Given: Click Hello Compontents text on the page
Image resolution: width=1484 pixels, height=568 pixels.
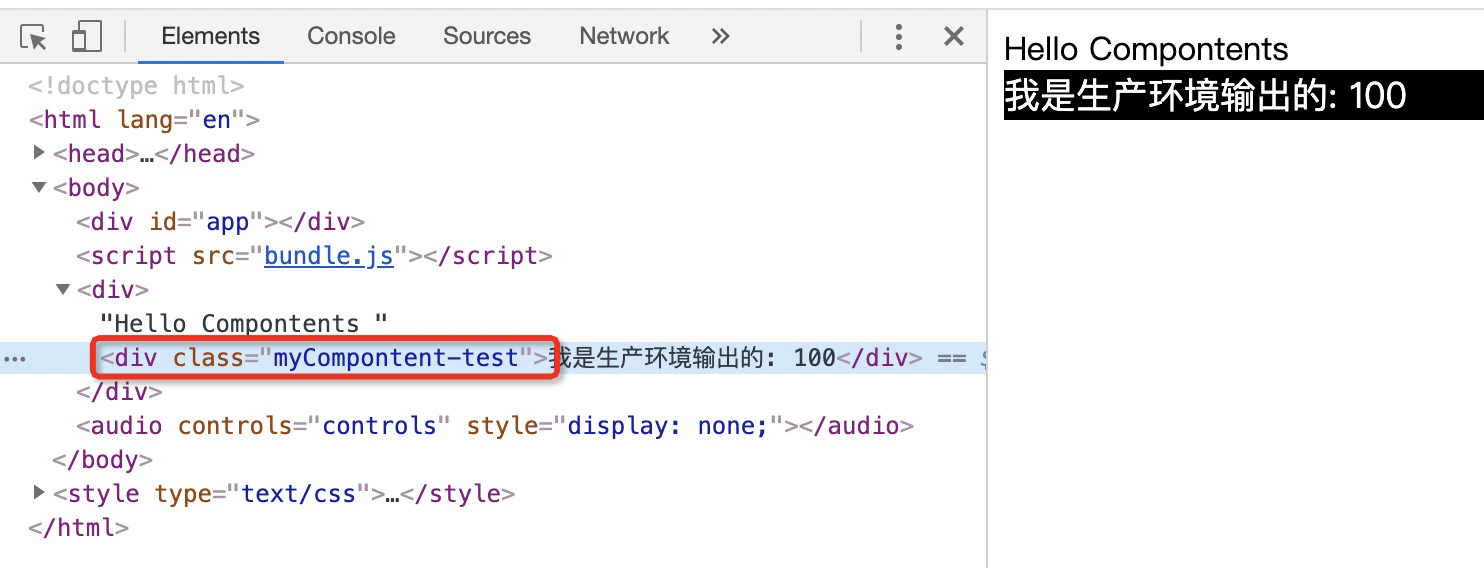Looking at the screenshot, I should [1146, 49].
